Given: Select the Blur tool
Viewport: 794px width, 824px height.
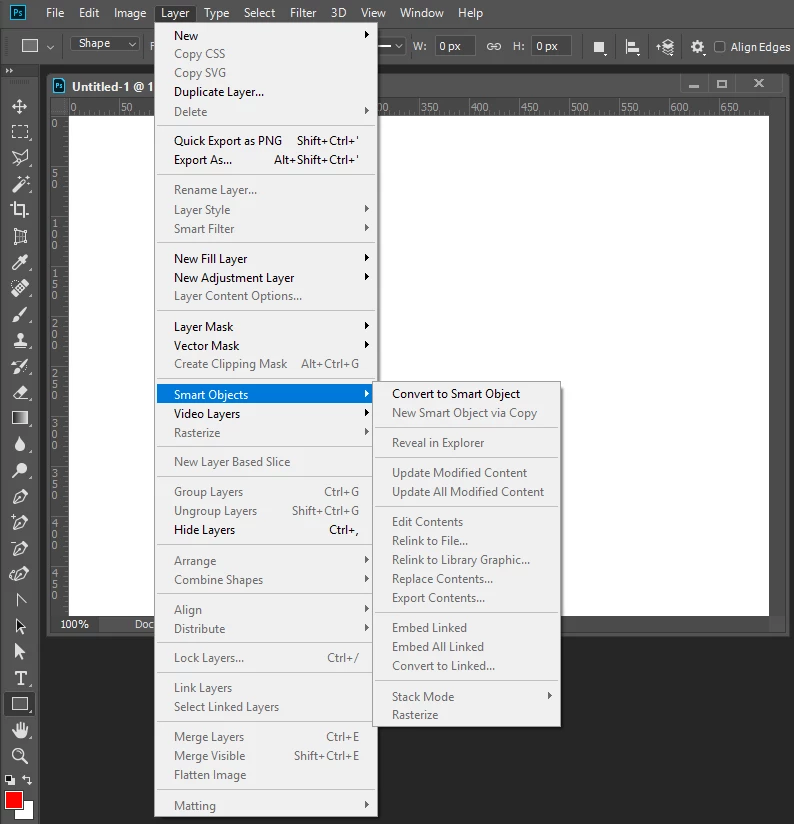Looking at the screenshot, I should (x=20, y=445).
